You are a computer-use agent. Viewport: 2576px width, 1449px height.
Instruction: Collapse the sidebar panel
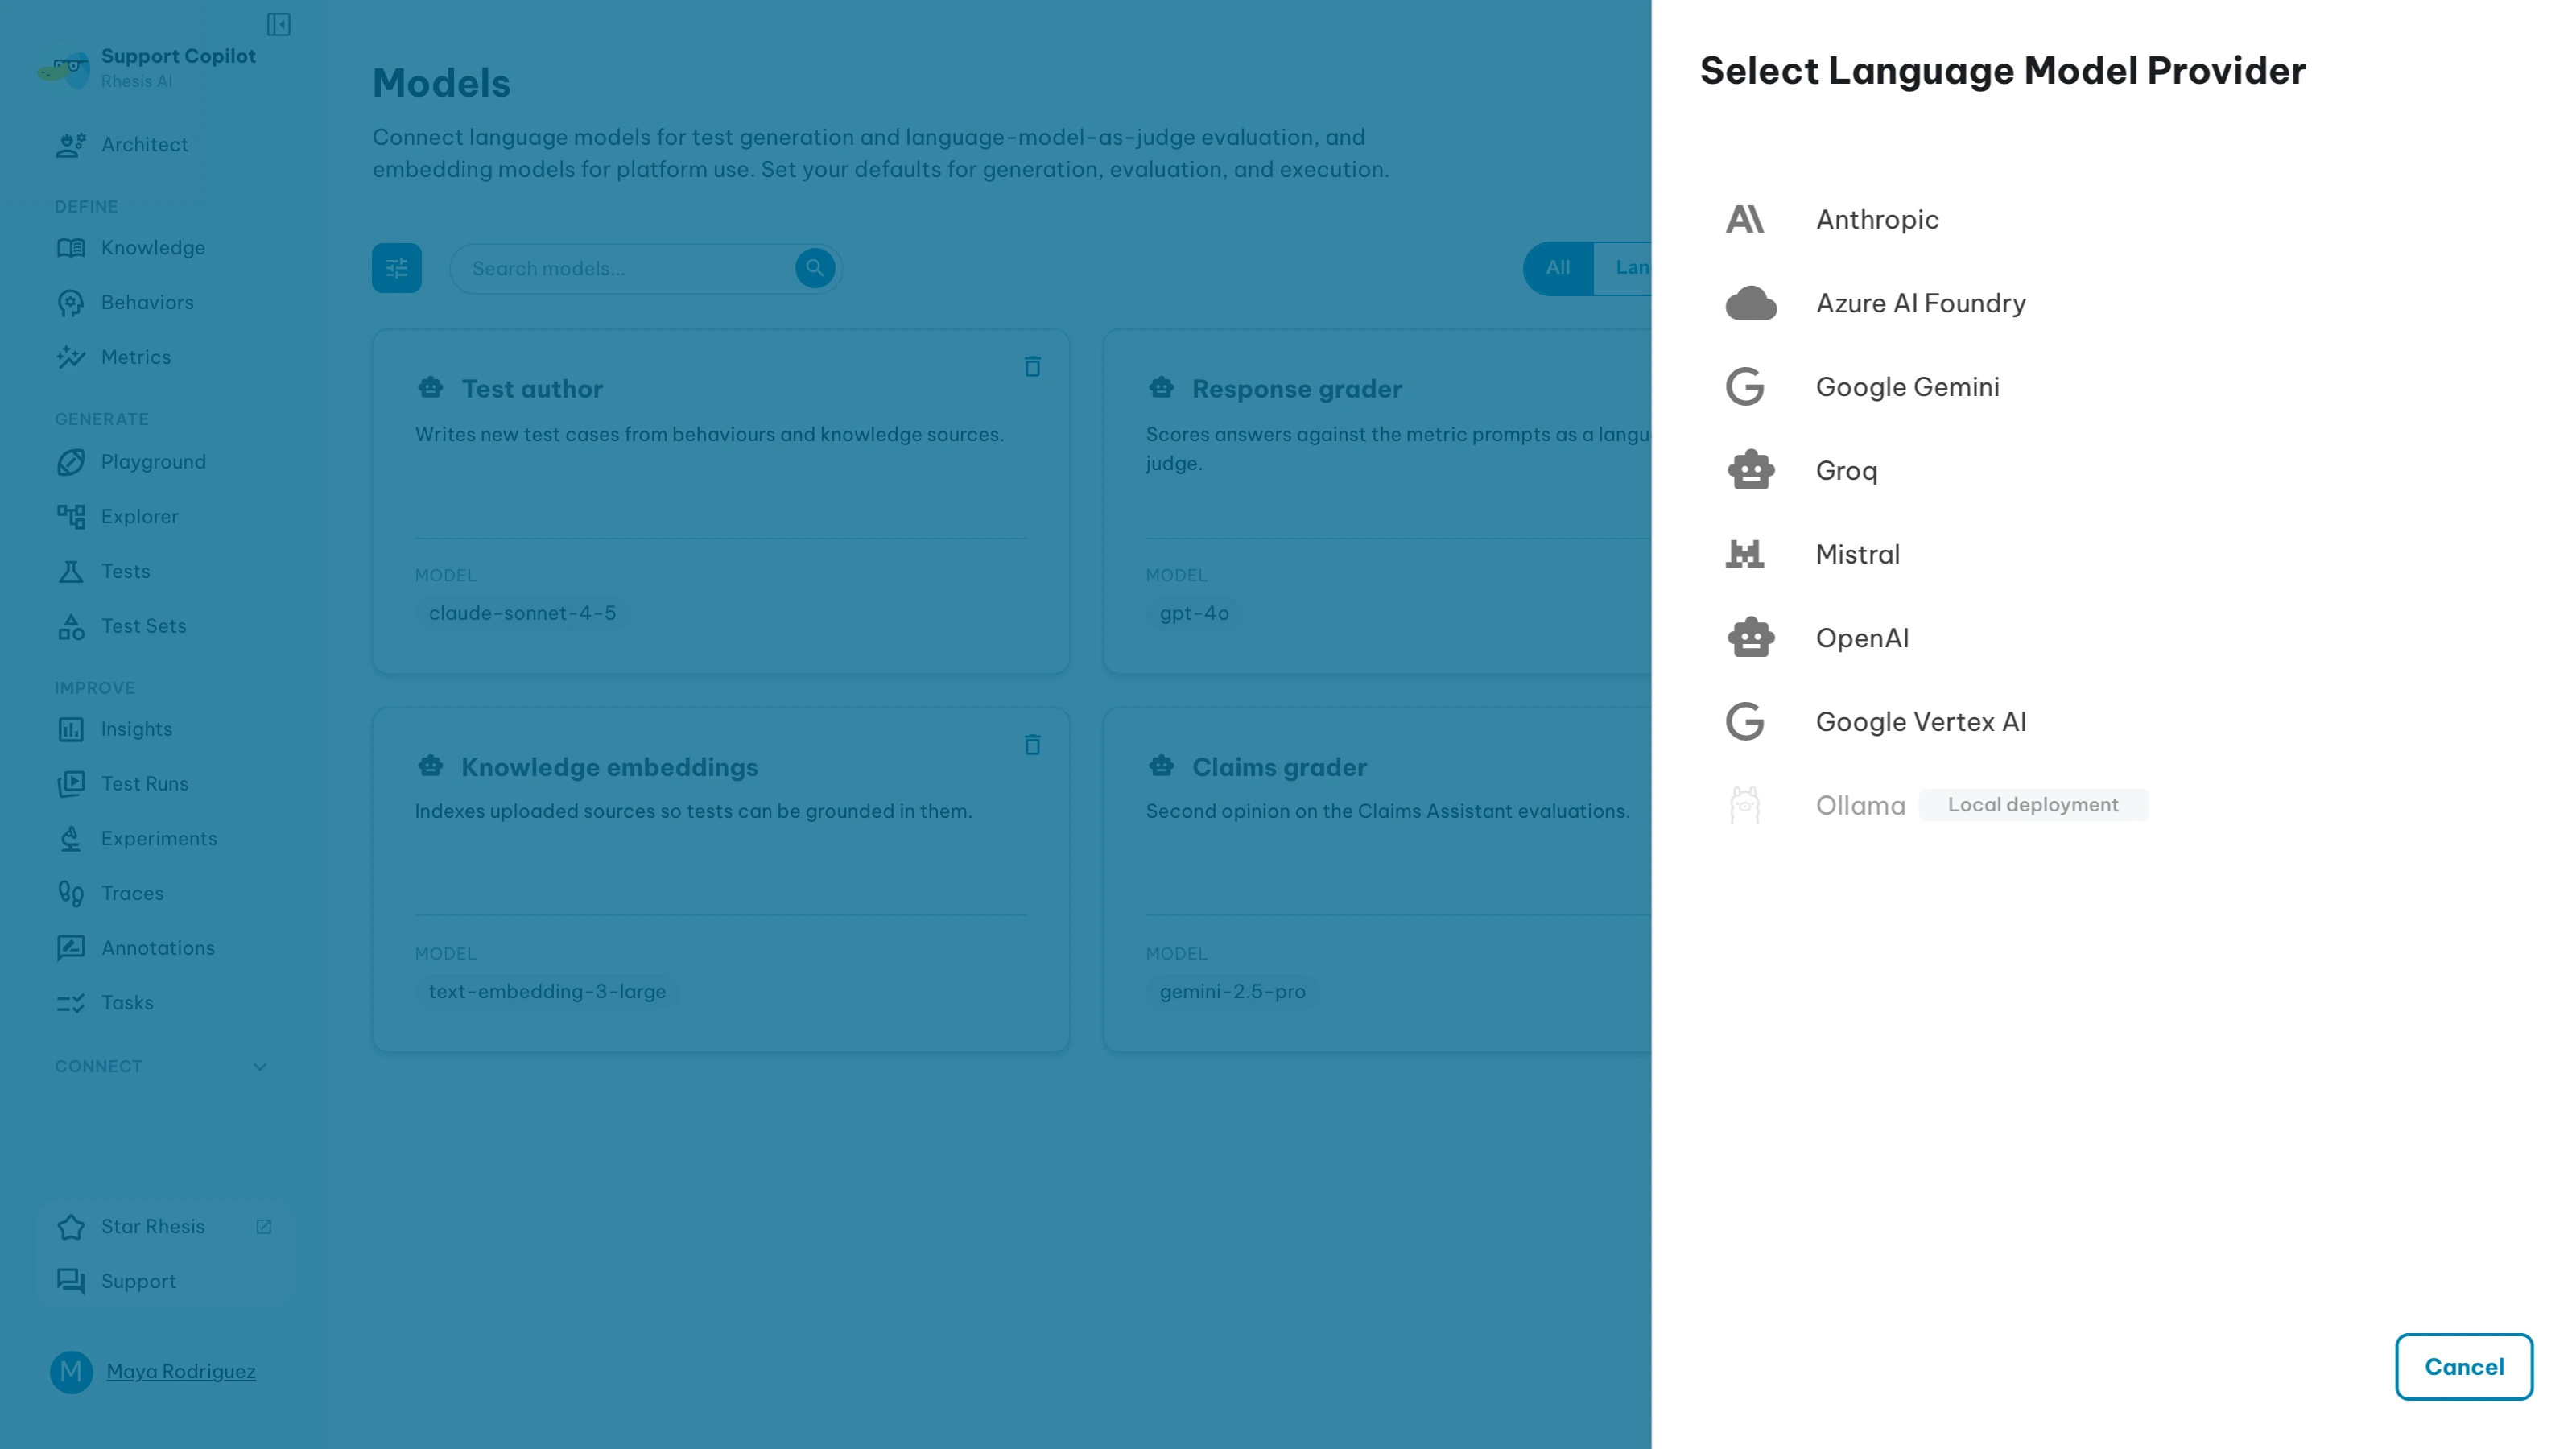point(279,24)
